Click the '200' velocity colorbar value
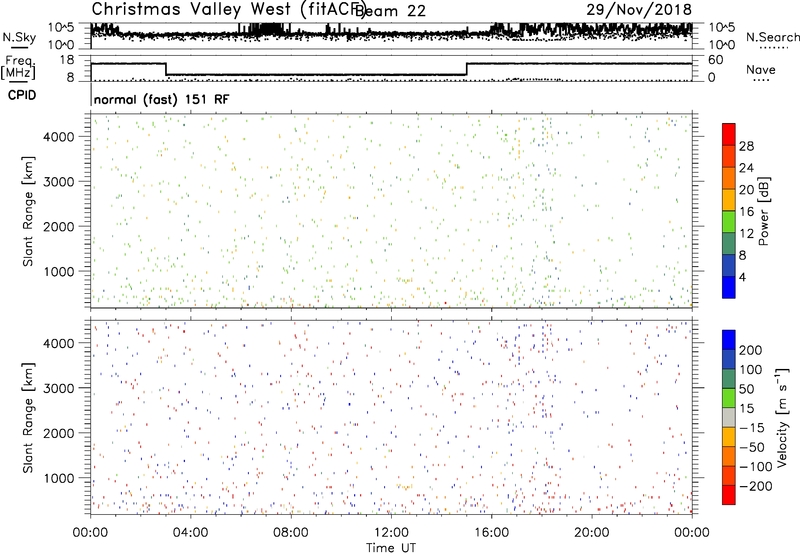This screenshot has width=800, height=554. coord(751,350)
